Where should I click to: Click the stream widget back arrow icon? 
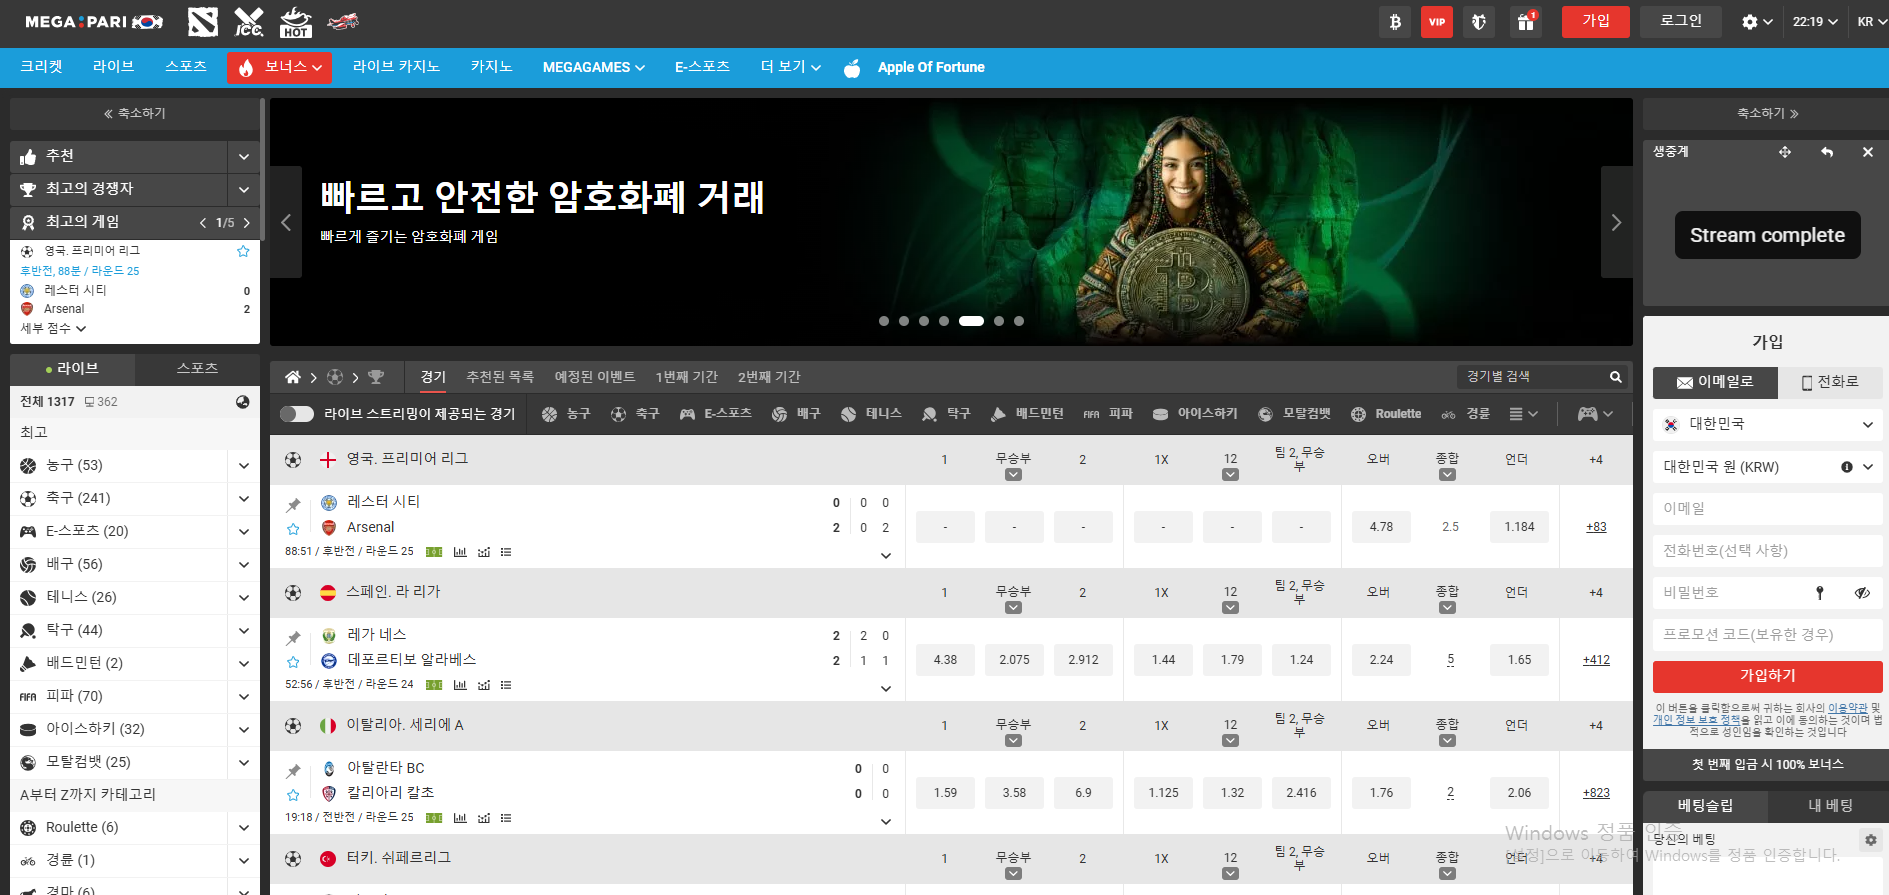[x=1827, y=152]
